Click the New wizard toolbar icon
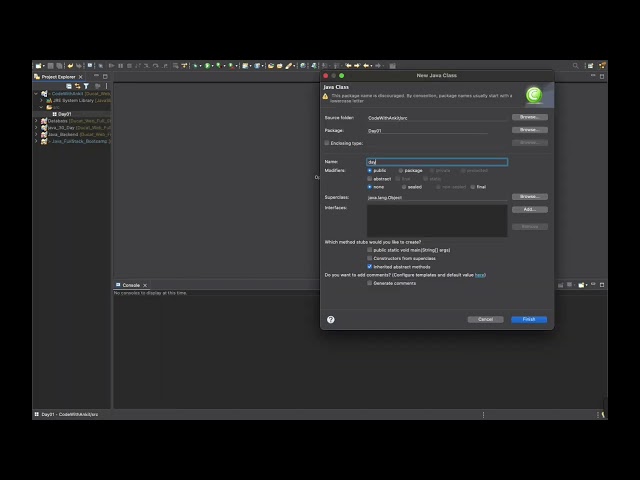The image size is (640, 480). pos(38,66)
